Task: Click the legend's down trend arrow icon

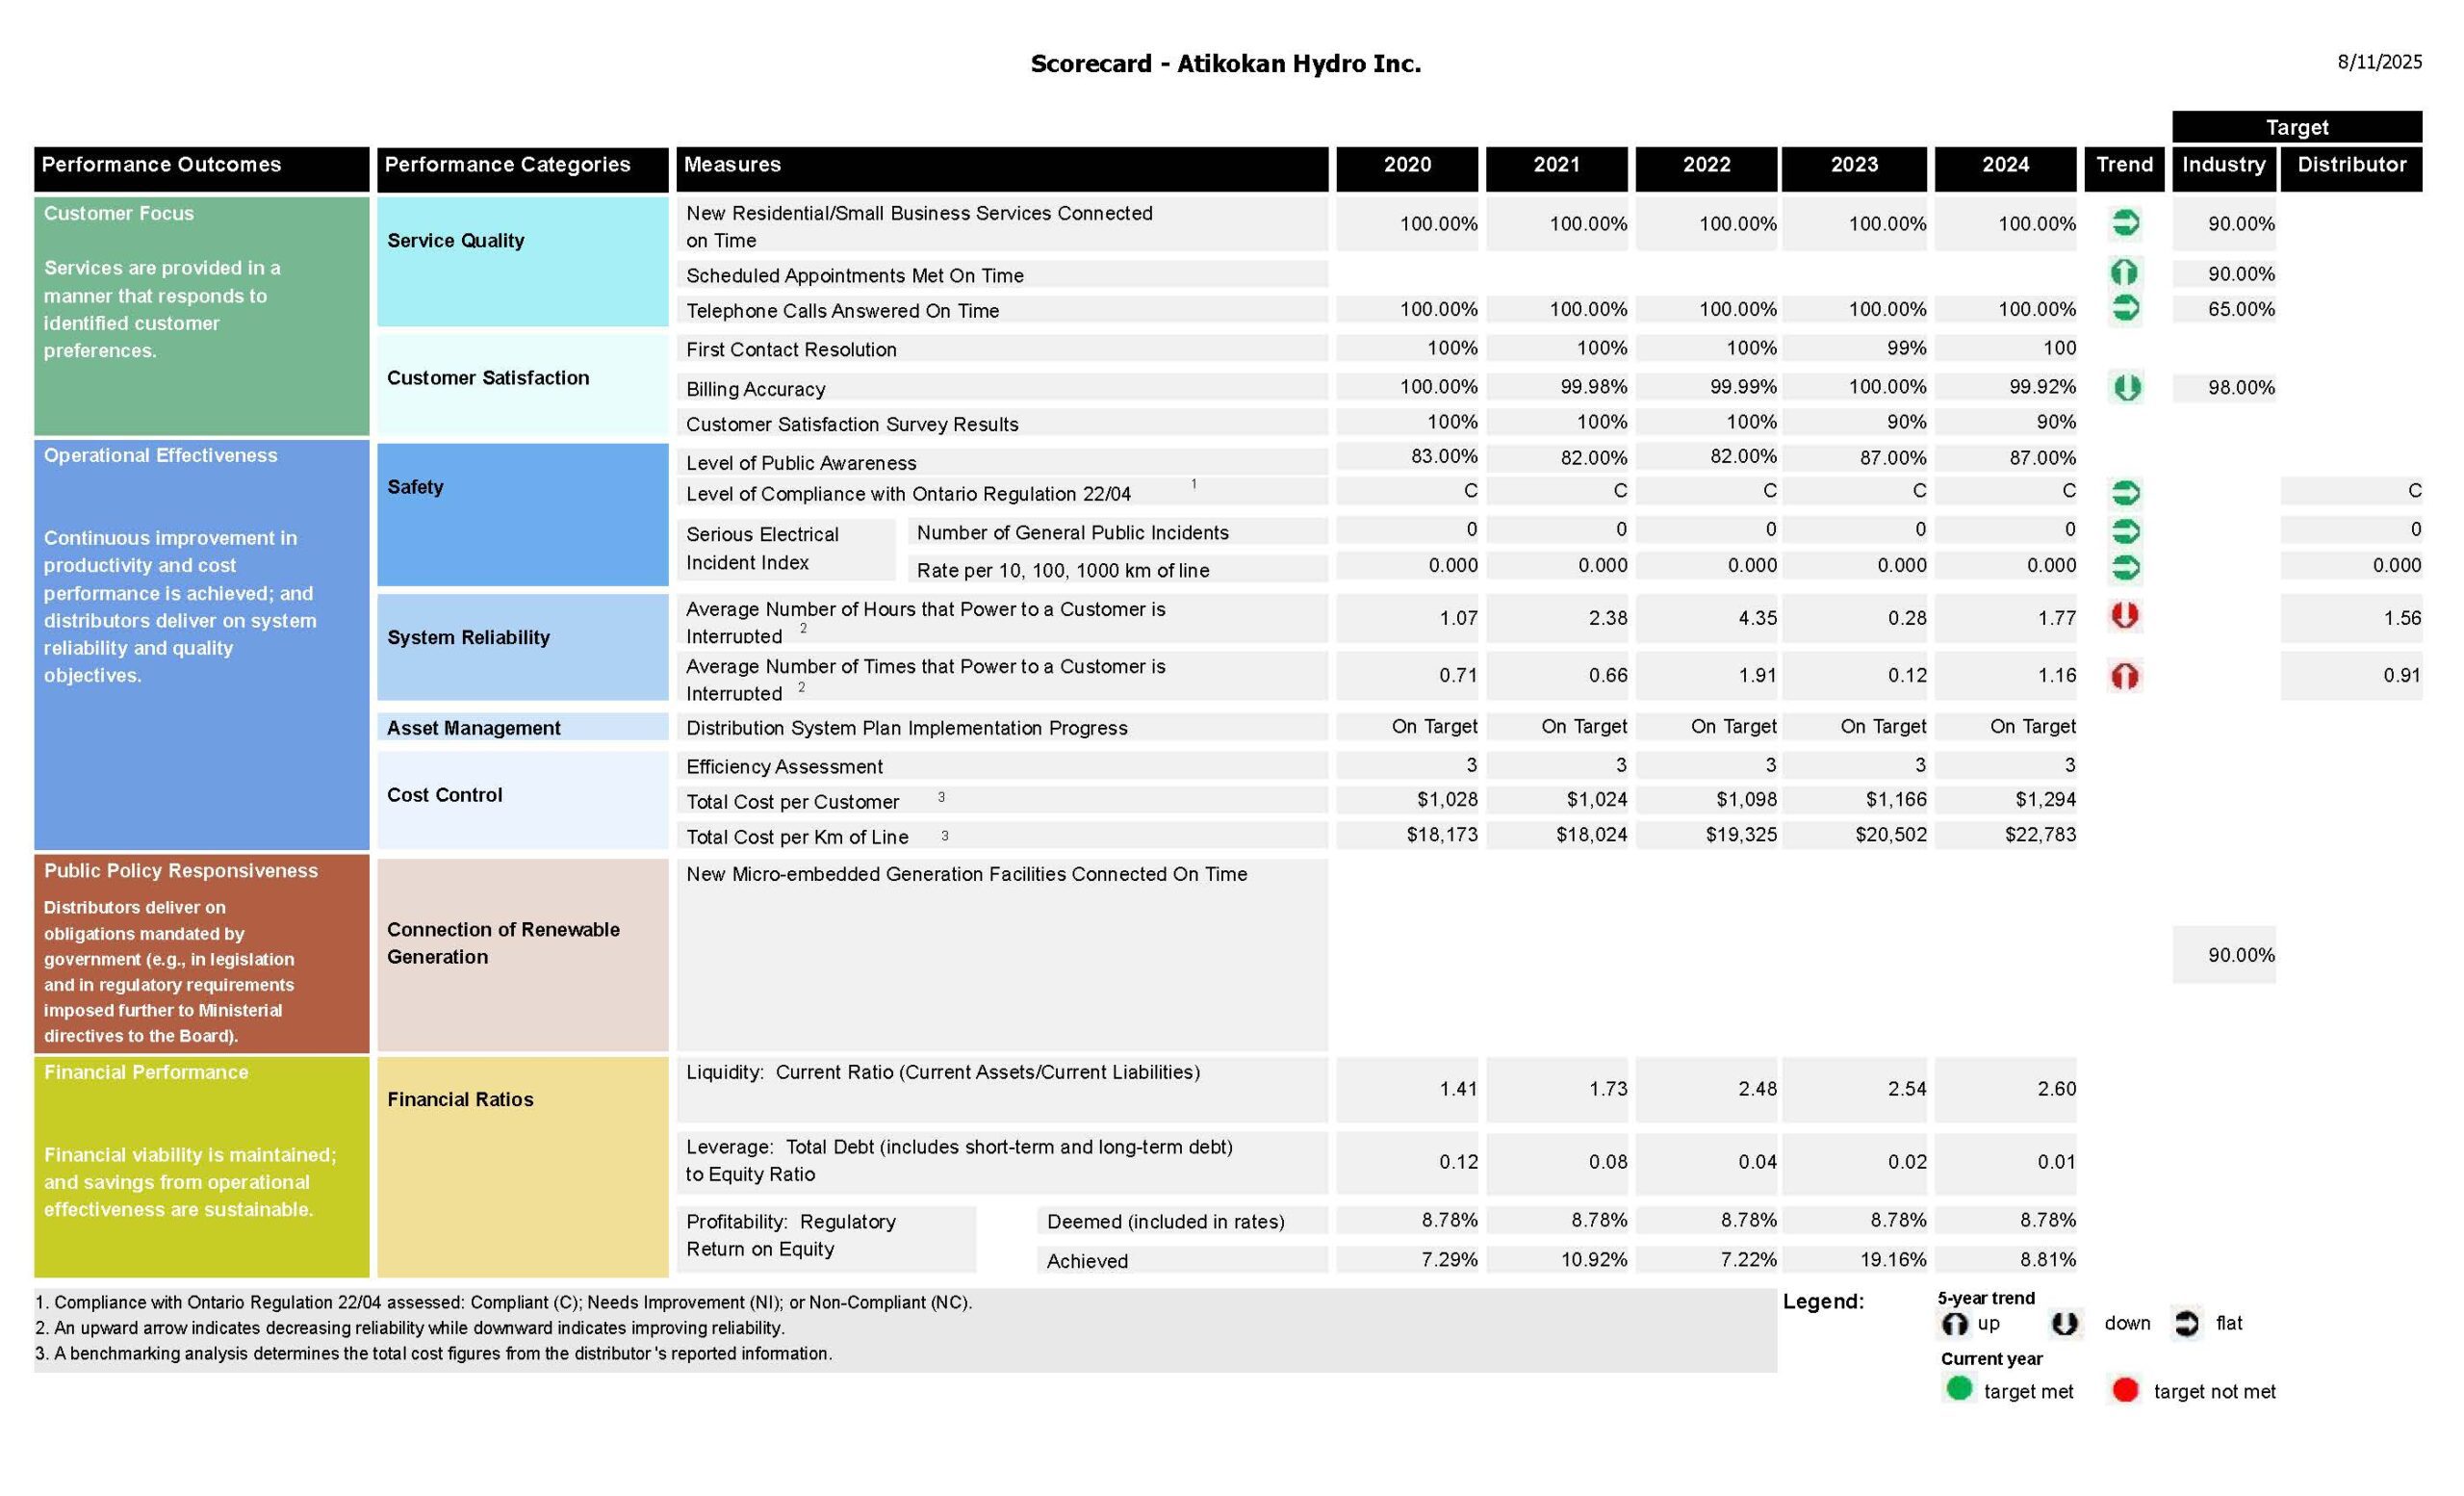Action: (x=2065, y=1324)
